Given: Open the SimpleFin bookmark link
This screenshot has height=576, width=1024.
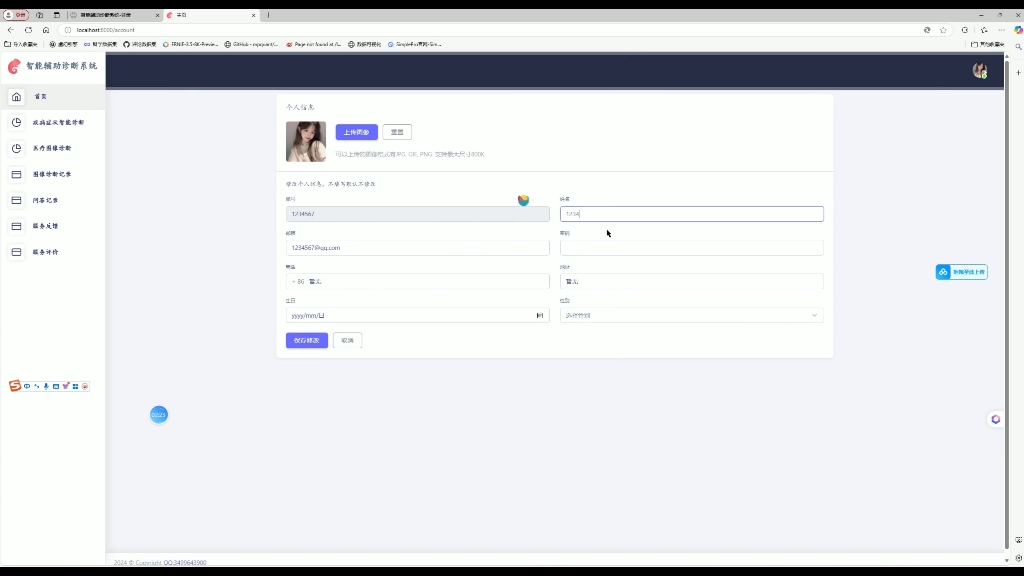Looking at the screenshot, I should pyautogui.click(x=415, y=44).
